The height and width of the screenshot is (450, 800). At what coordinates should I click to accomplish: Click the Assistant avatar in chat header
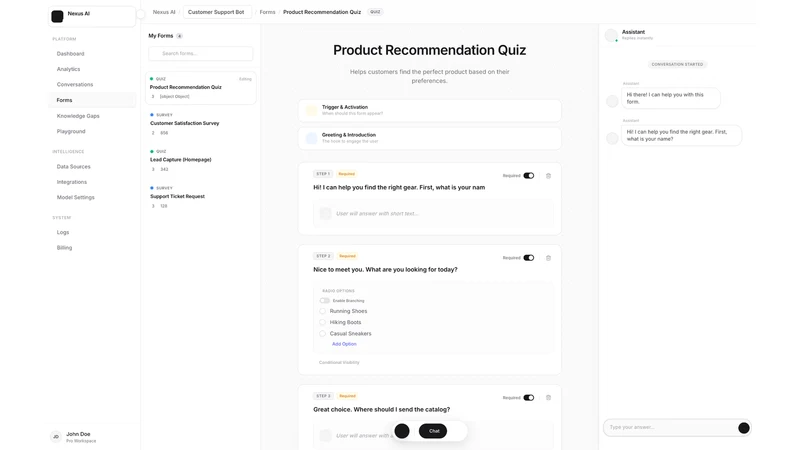point(611,35)
